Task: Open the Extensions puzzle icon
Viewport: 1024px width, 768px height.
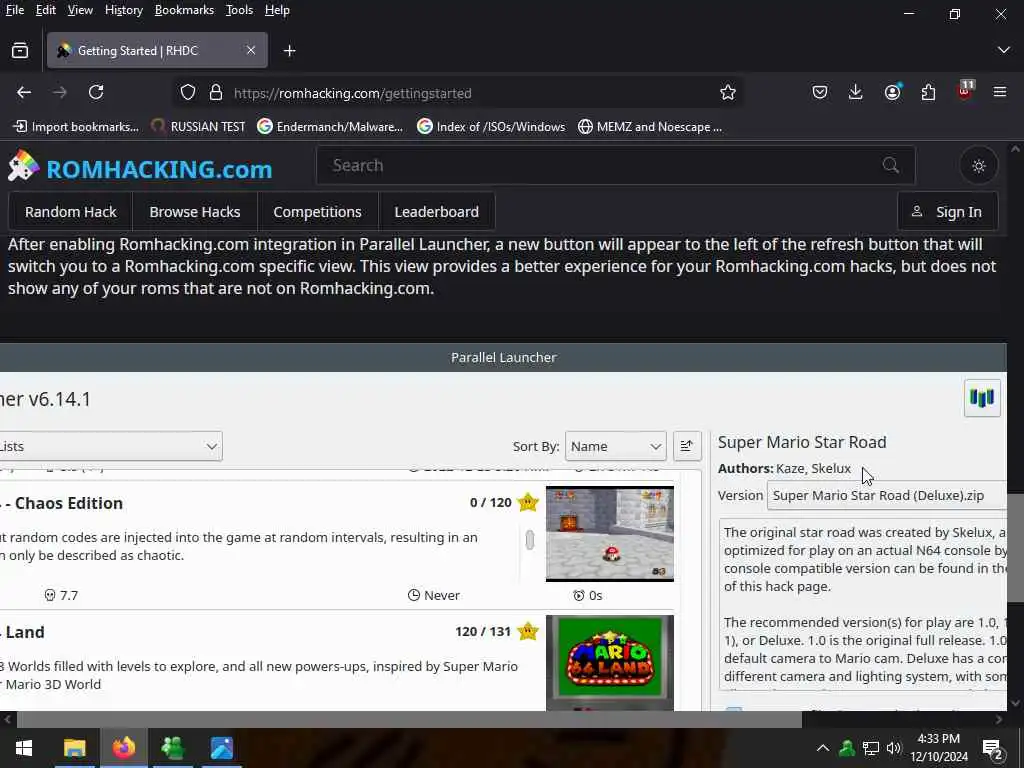Action: coord(928,92)
